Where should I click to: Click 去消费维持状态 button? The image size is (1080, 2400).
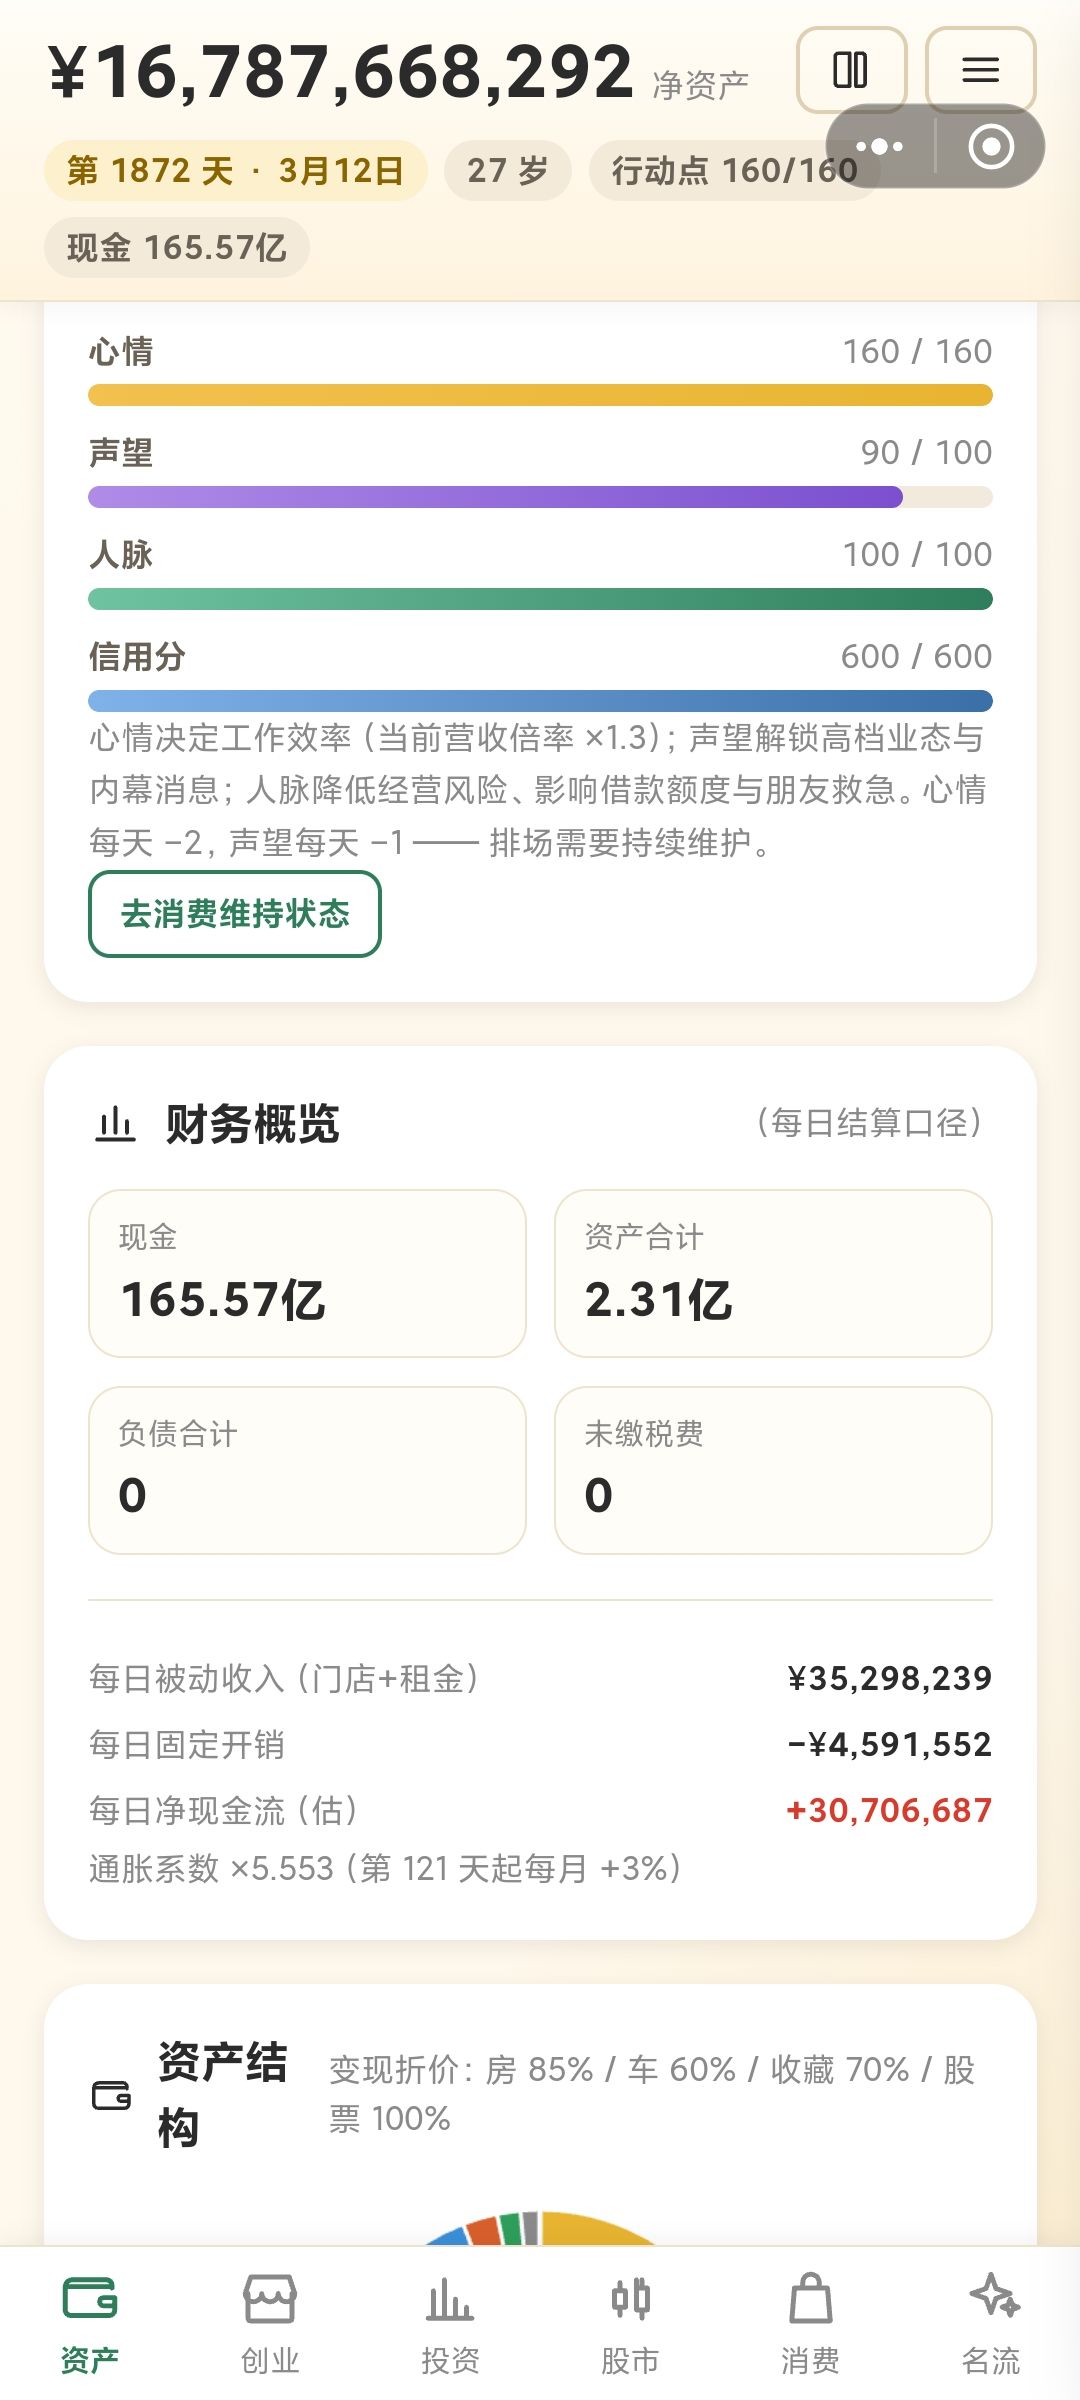point(235,914)
